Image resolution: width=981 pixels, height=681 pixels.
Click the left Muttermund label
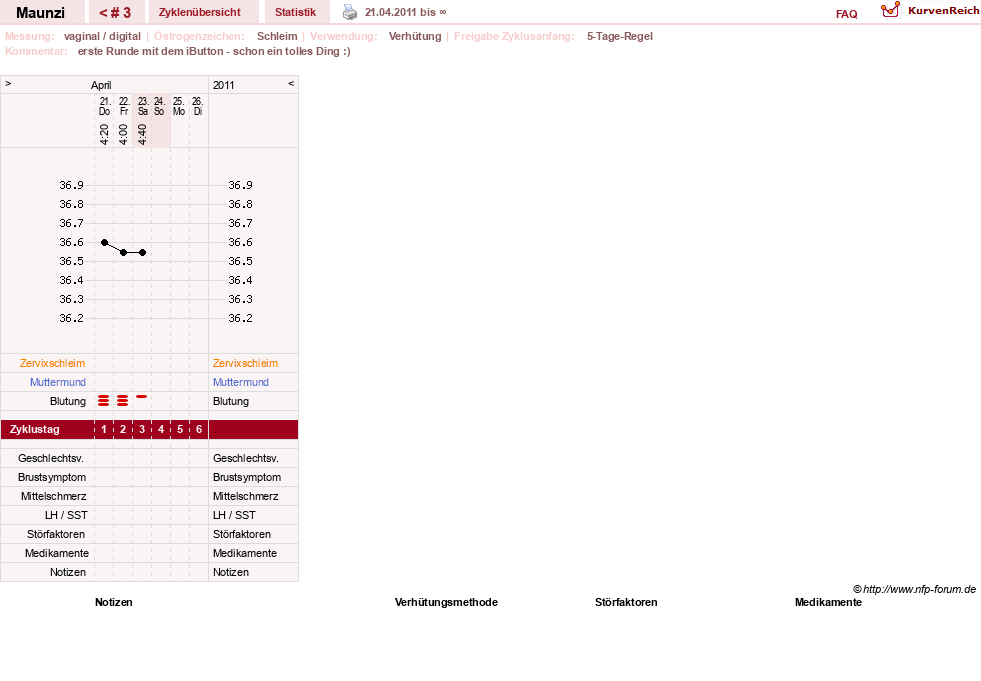click(58, 382)
